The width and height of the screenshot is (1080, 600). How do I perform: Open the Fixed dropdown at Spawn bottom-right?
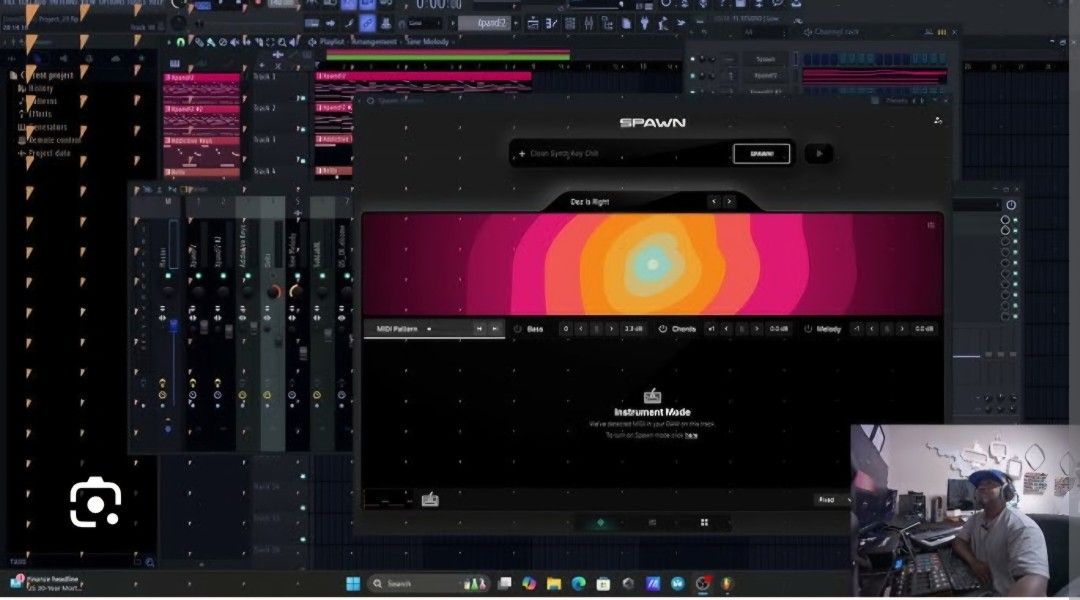(832, 499)
